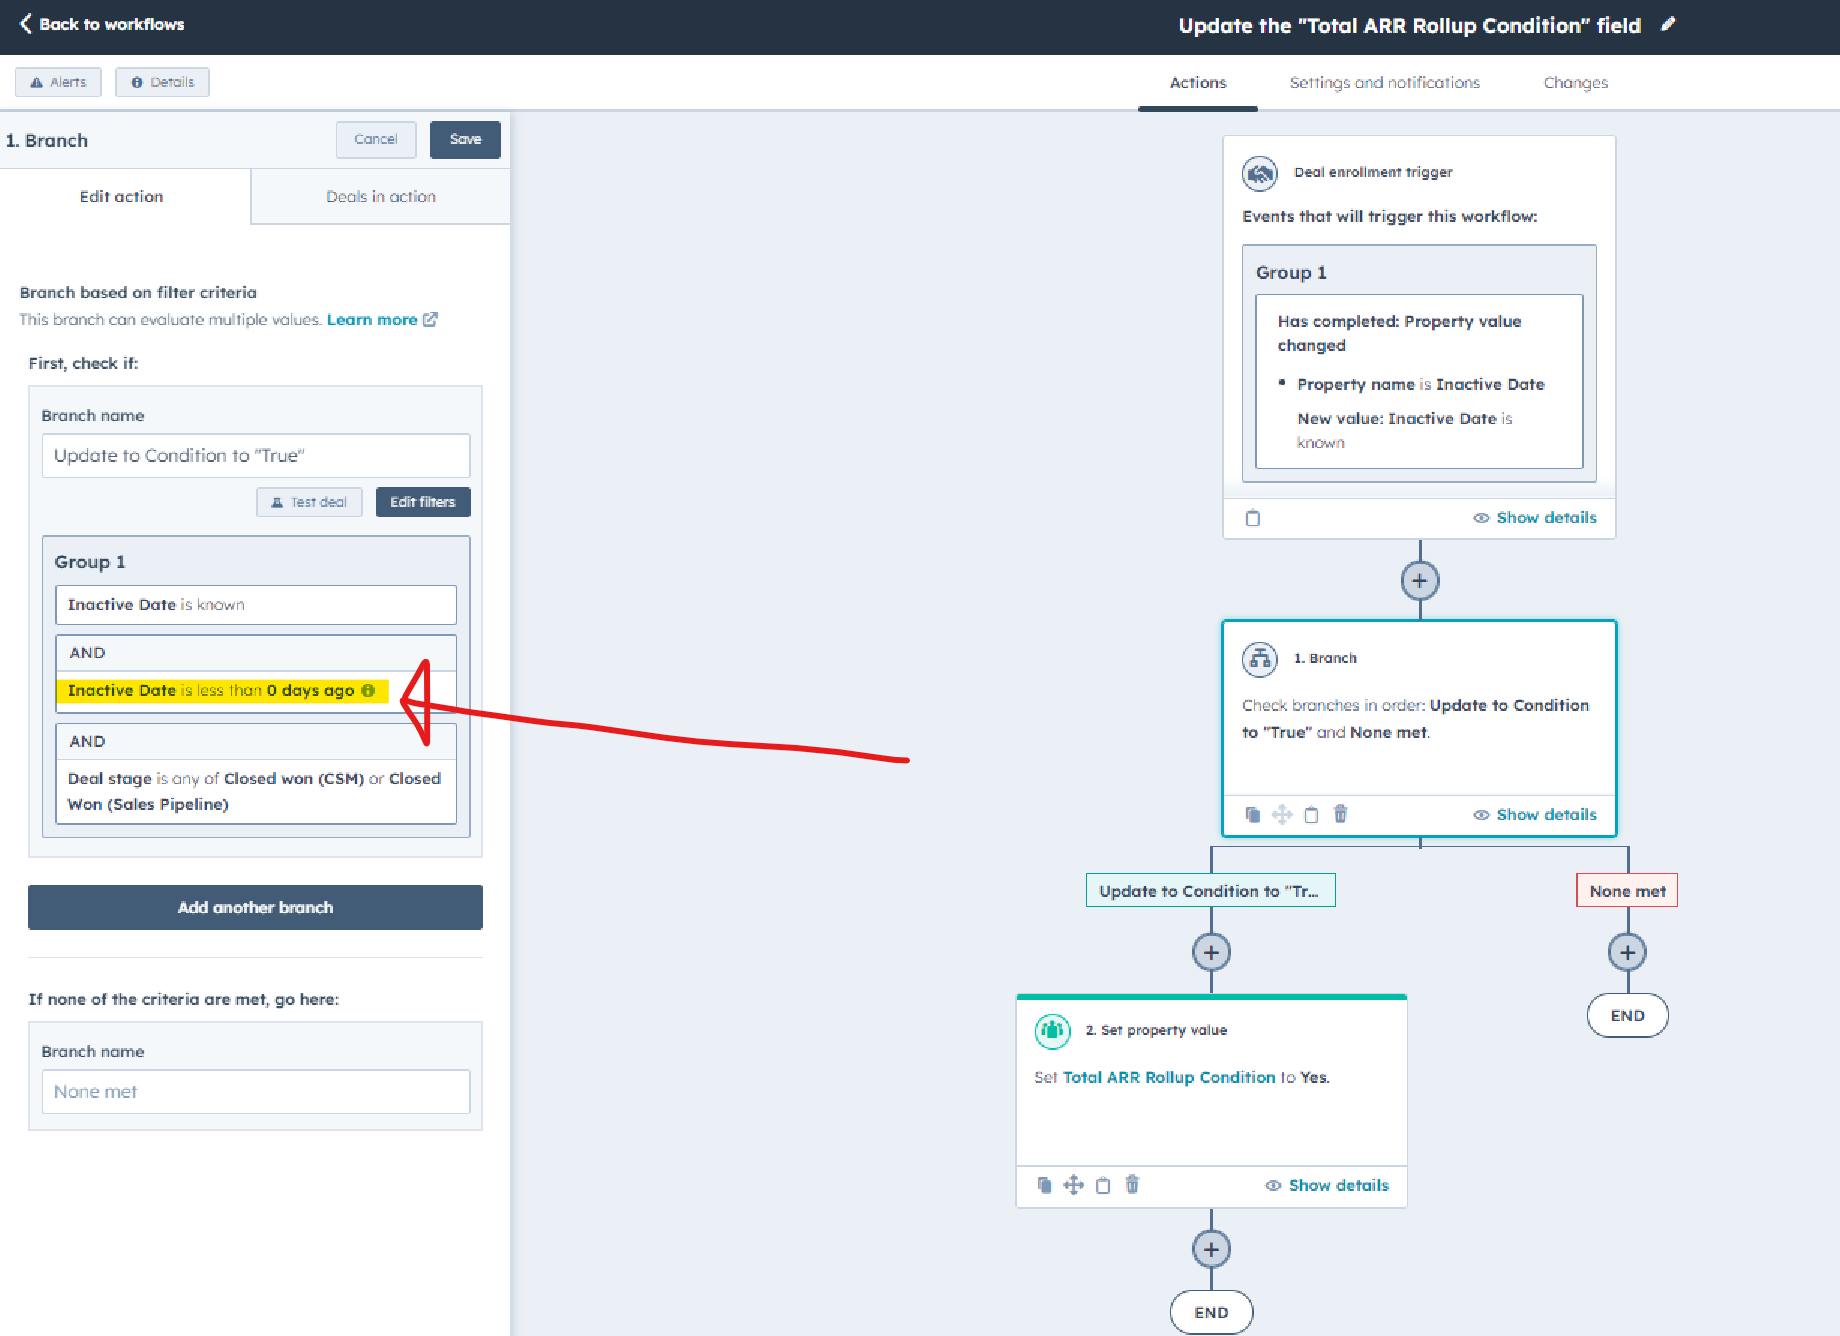
Task: Open the Learn more link about branch criteria
Action: pyautogui.click(x=371, y=319)
